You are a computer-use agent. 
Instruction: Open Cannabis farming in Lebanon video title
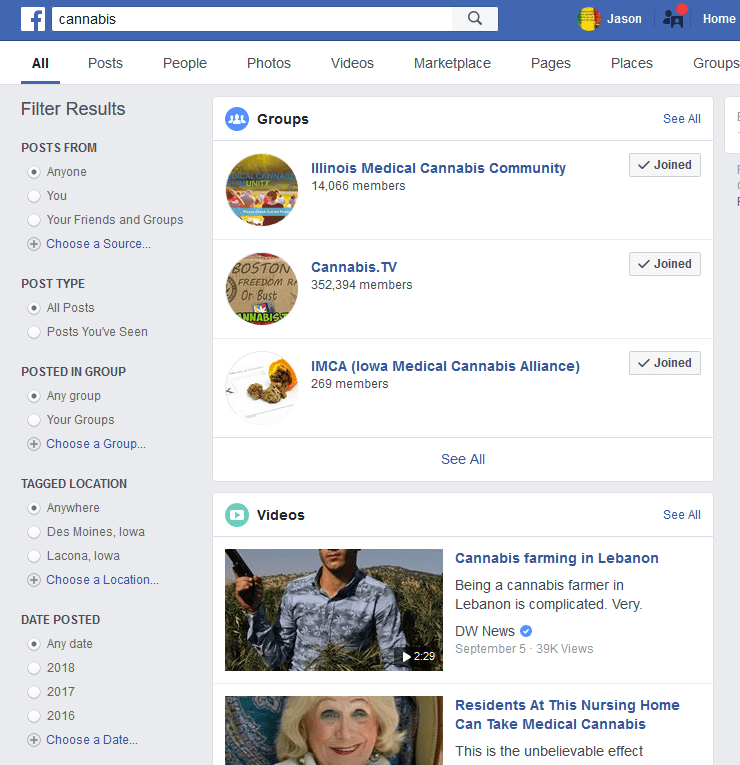(x=557, y=559)
